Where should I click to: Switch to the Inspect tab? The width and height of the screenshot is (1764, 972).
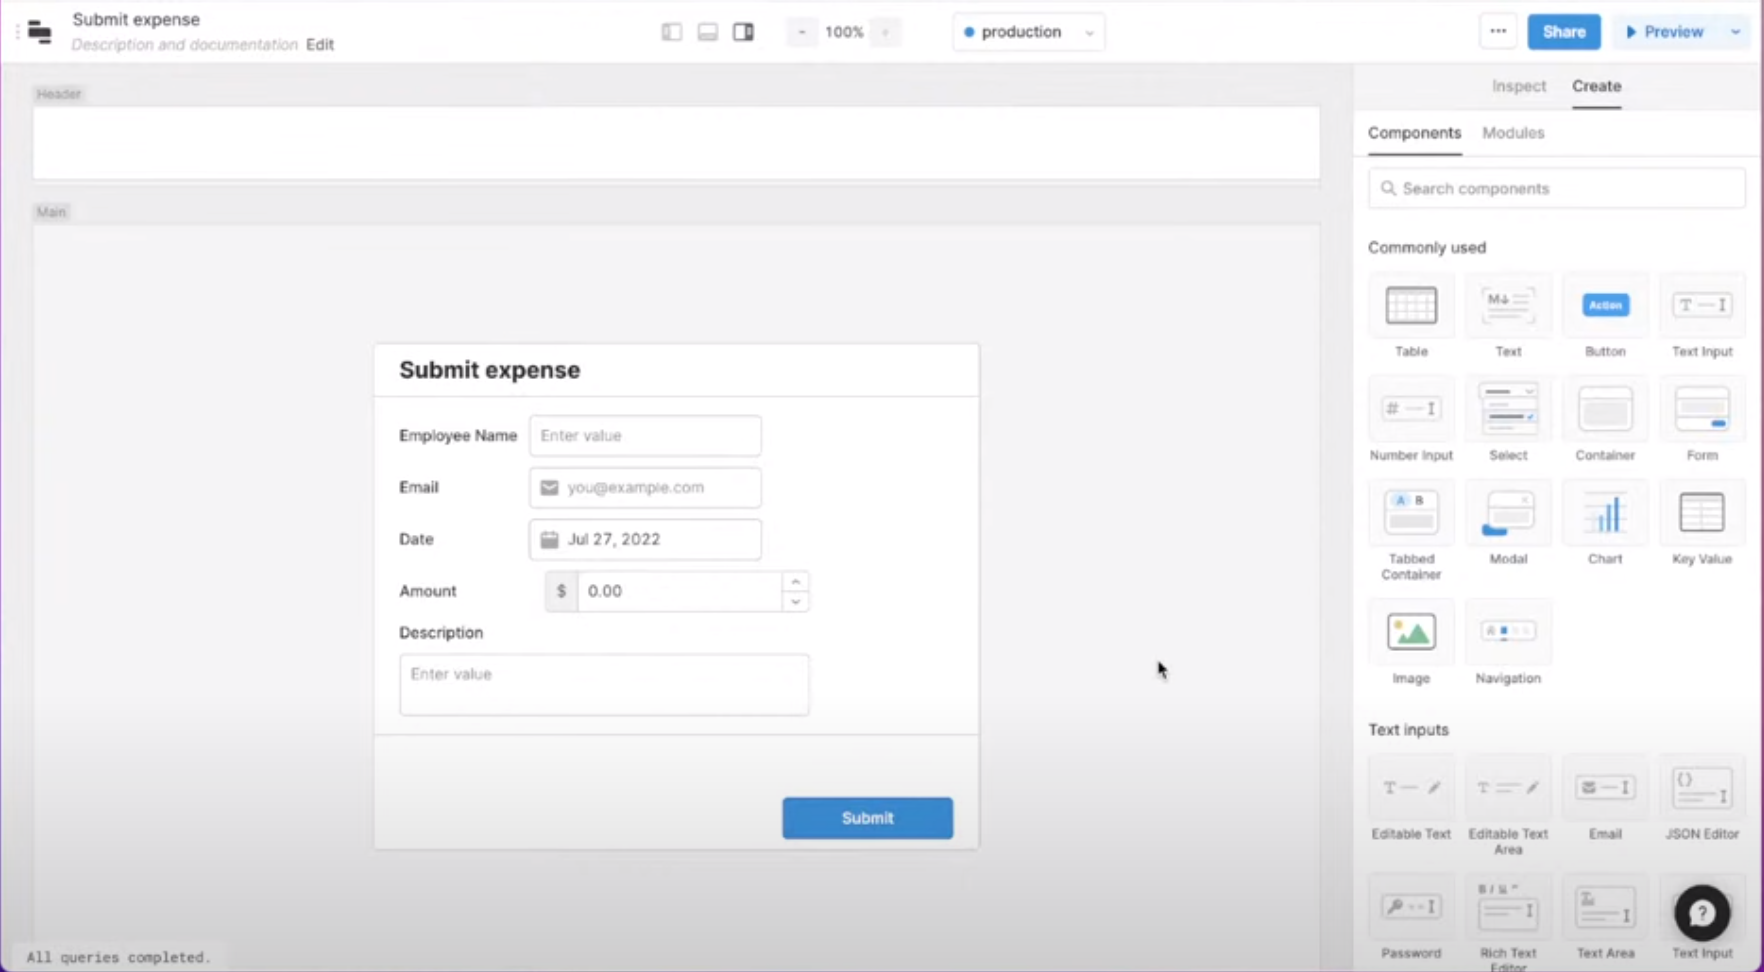point(1519,86)
